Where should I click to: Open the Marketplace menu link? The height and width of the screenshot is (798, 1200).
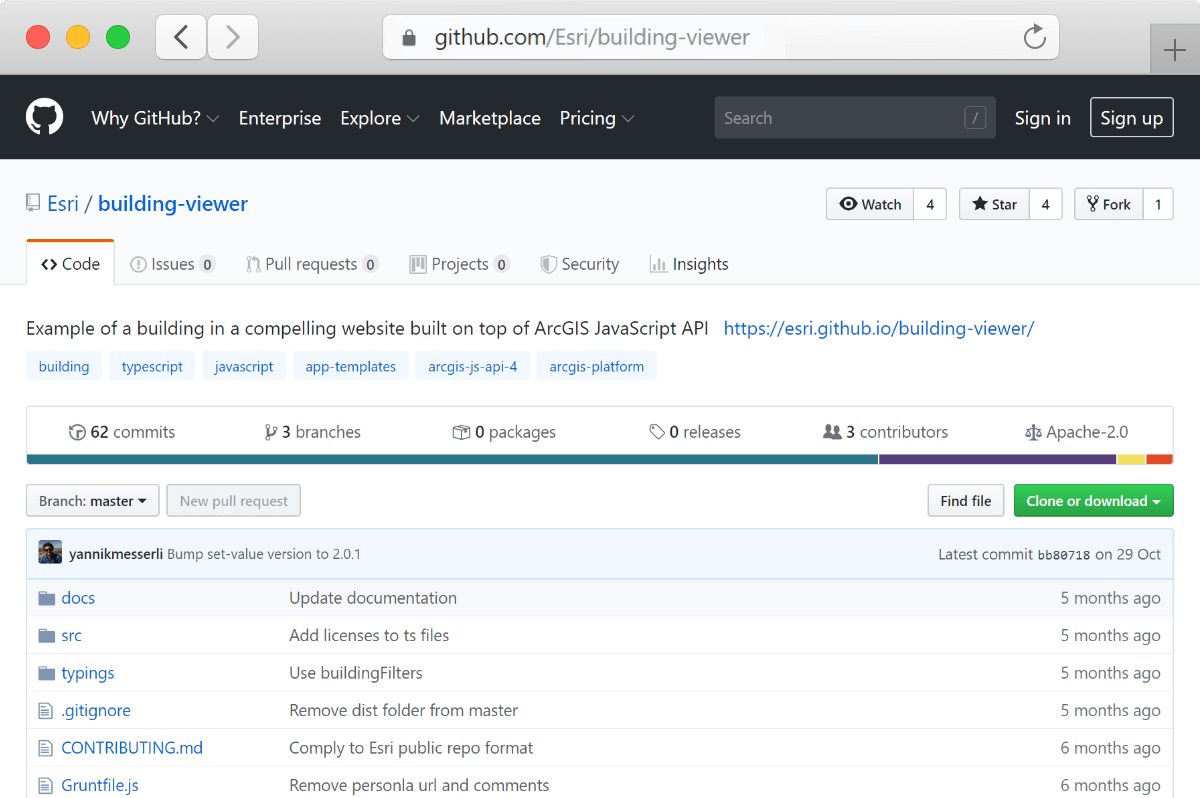tap(490, 118)
